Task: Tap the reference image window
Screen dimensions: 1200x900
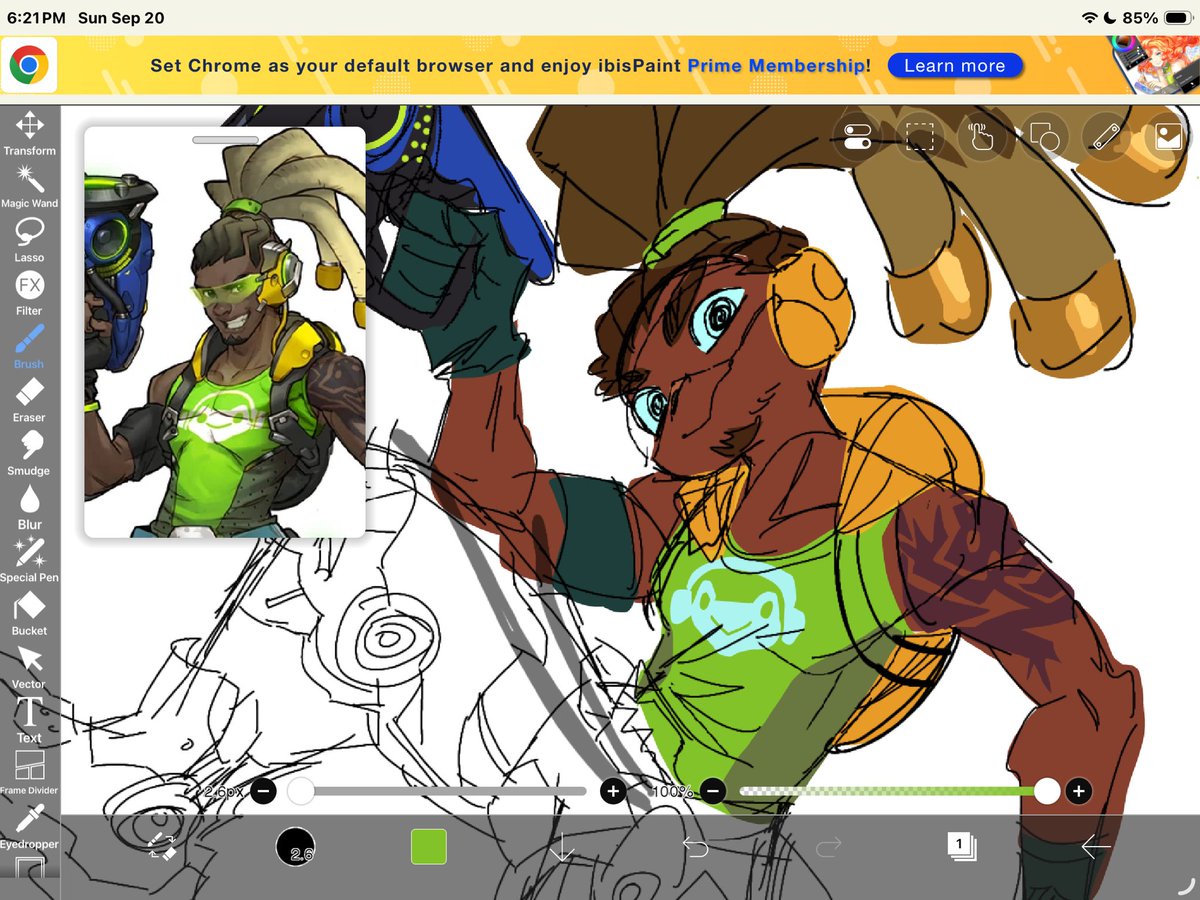Action: click(x=225, y=332)
